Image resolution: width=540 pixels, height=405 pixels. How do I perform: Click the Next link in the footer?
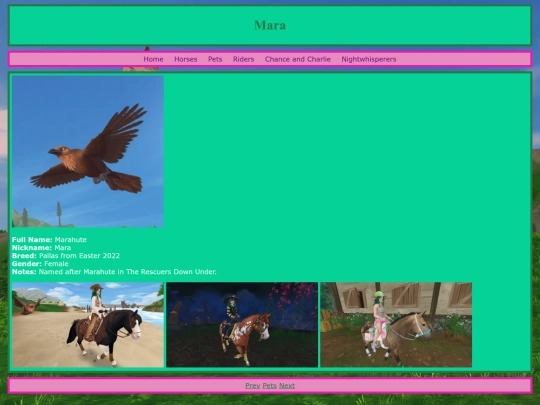[x=287, y=386]
